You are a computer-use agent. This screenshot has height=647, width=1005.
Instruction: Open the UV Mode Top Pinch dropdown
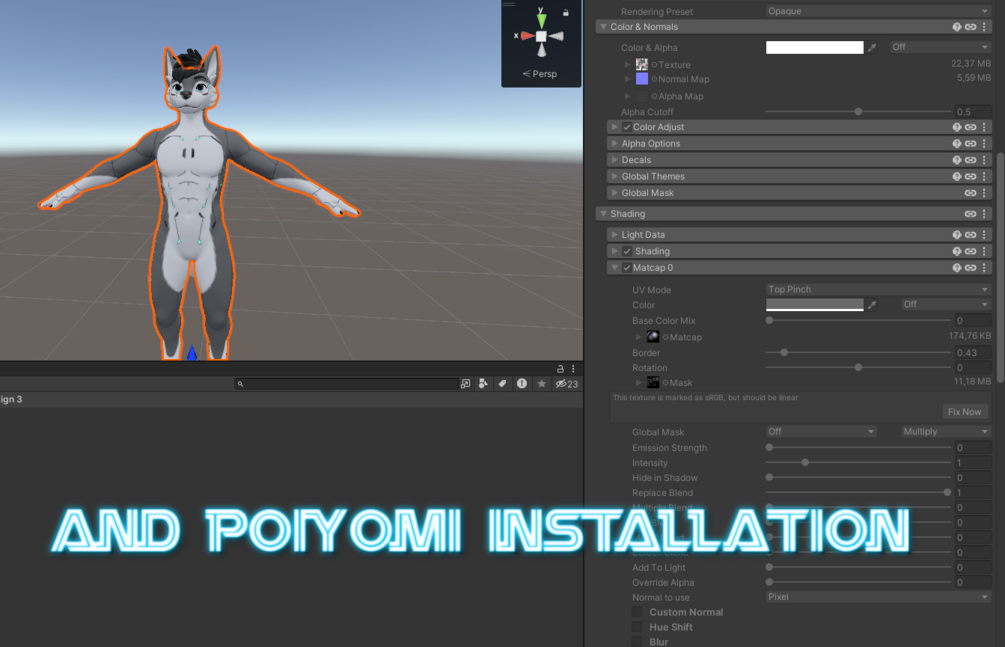click(x=878, y=289)
